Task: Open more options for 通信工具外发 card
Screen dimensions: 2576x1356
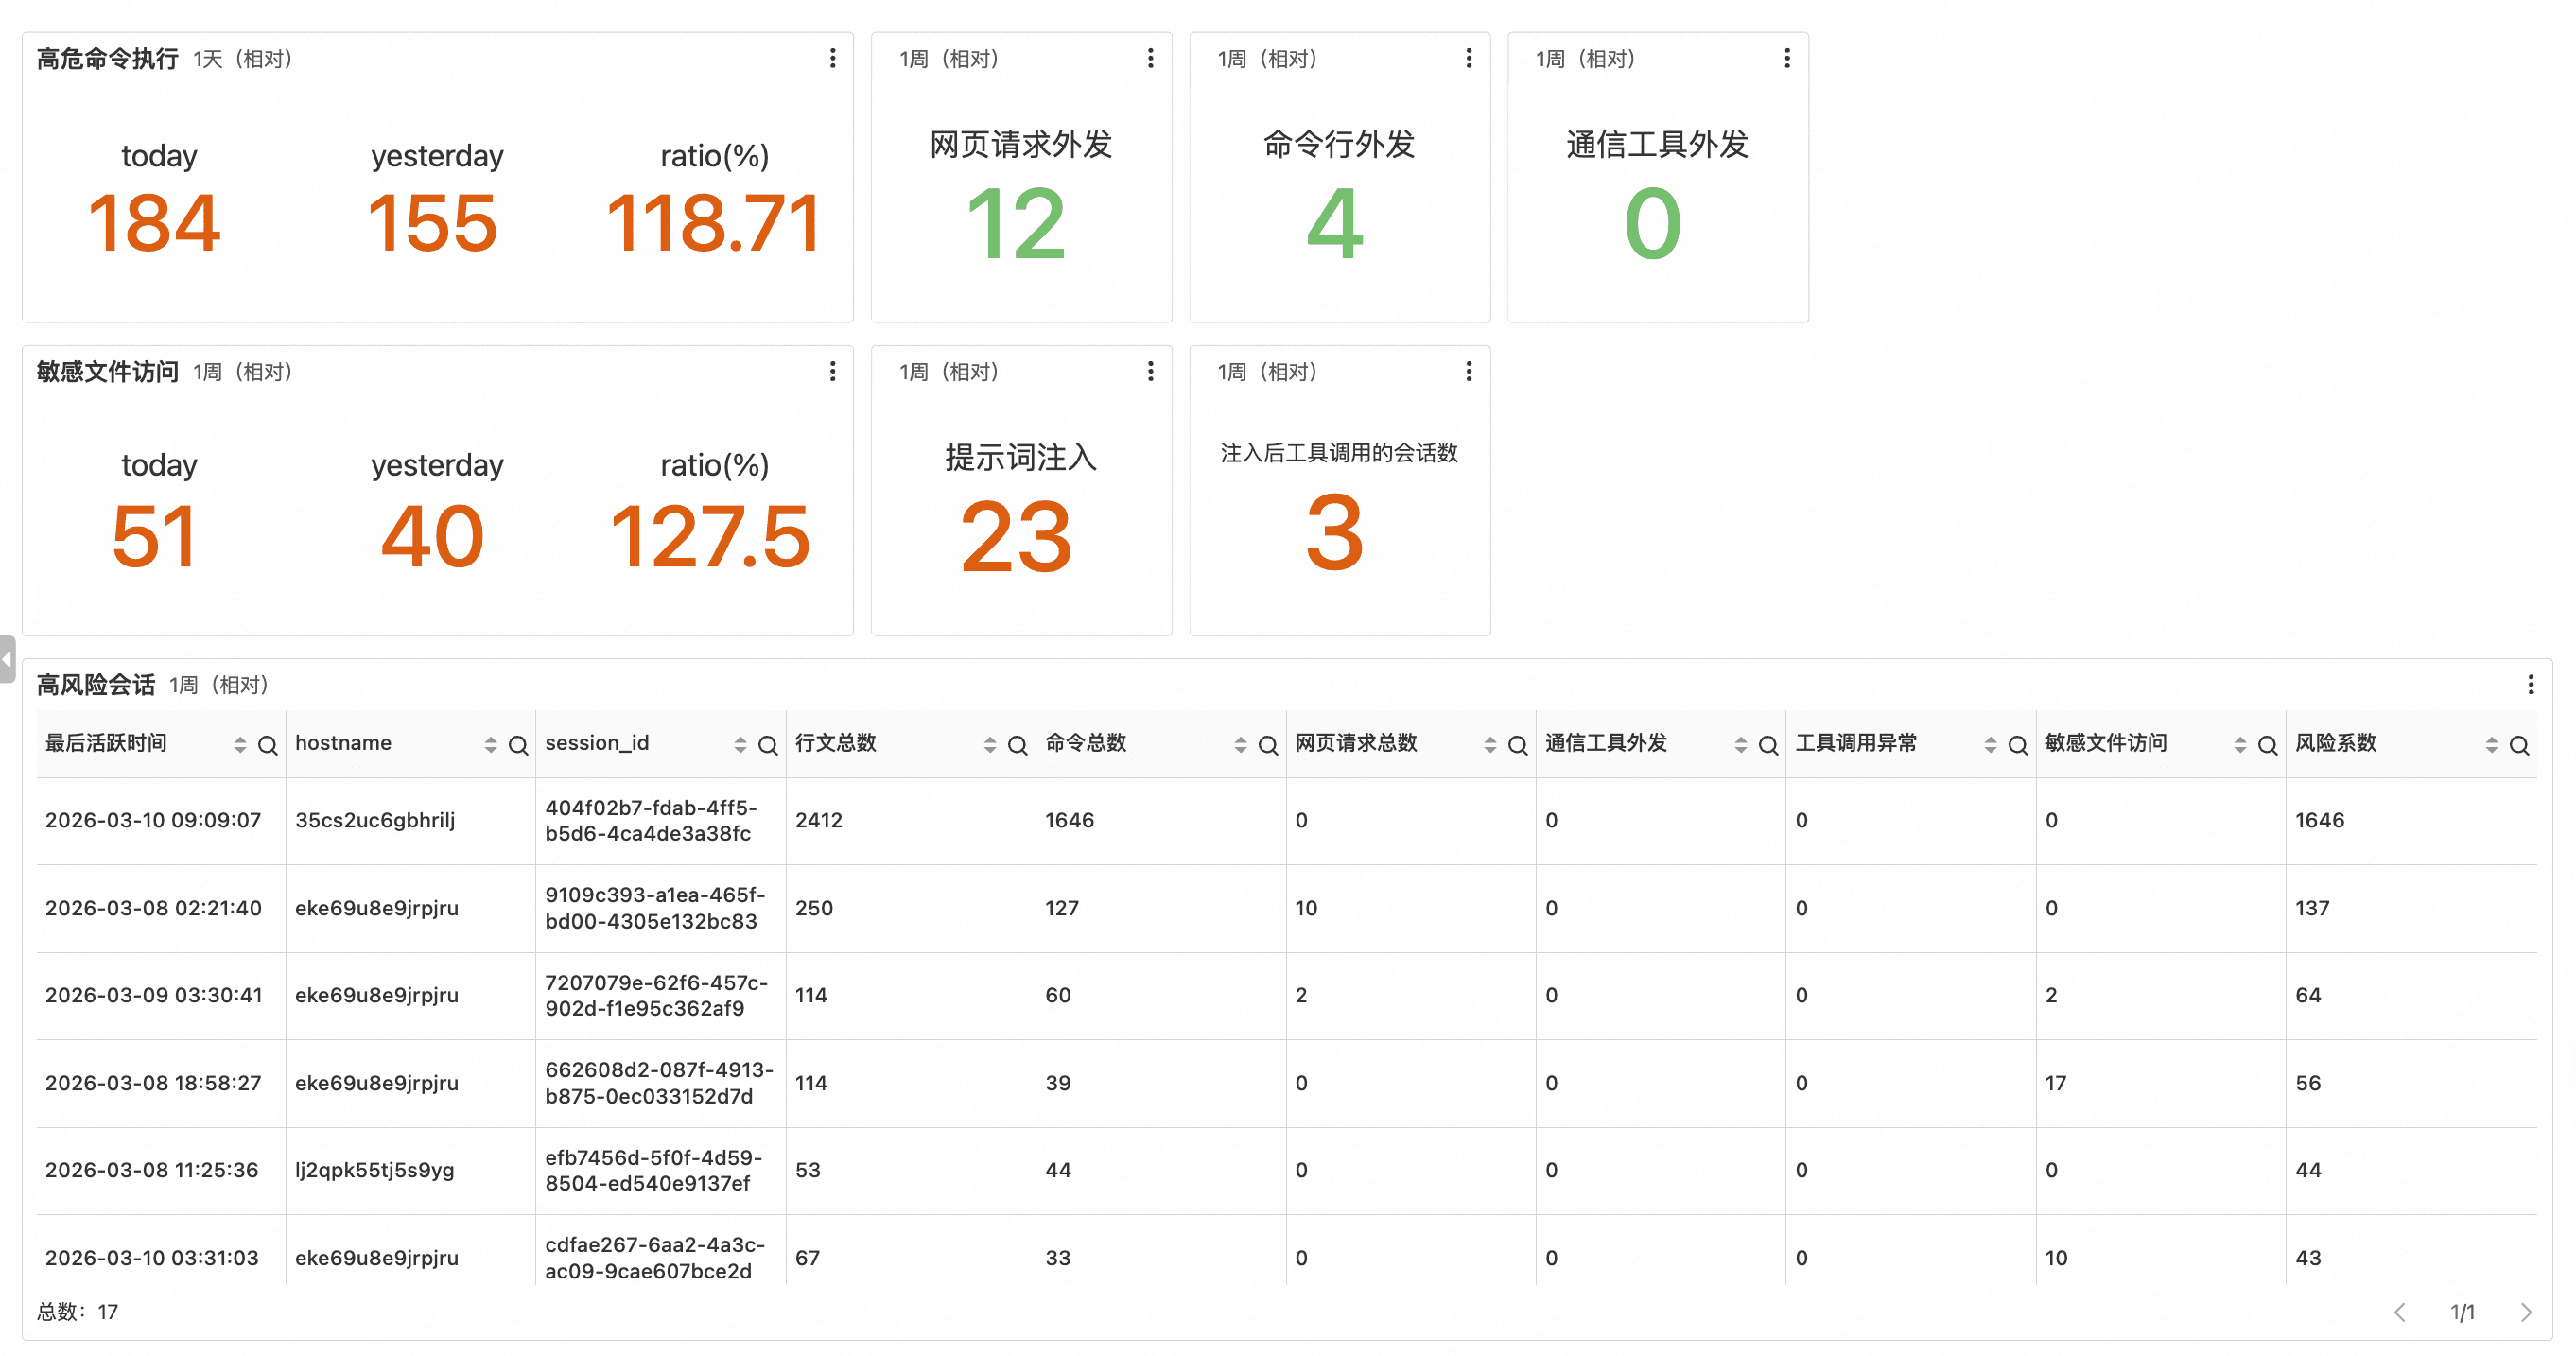Action: [1786, 59]
